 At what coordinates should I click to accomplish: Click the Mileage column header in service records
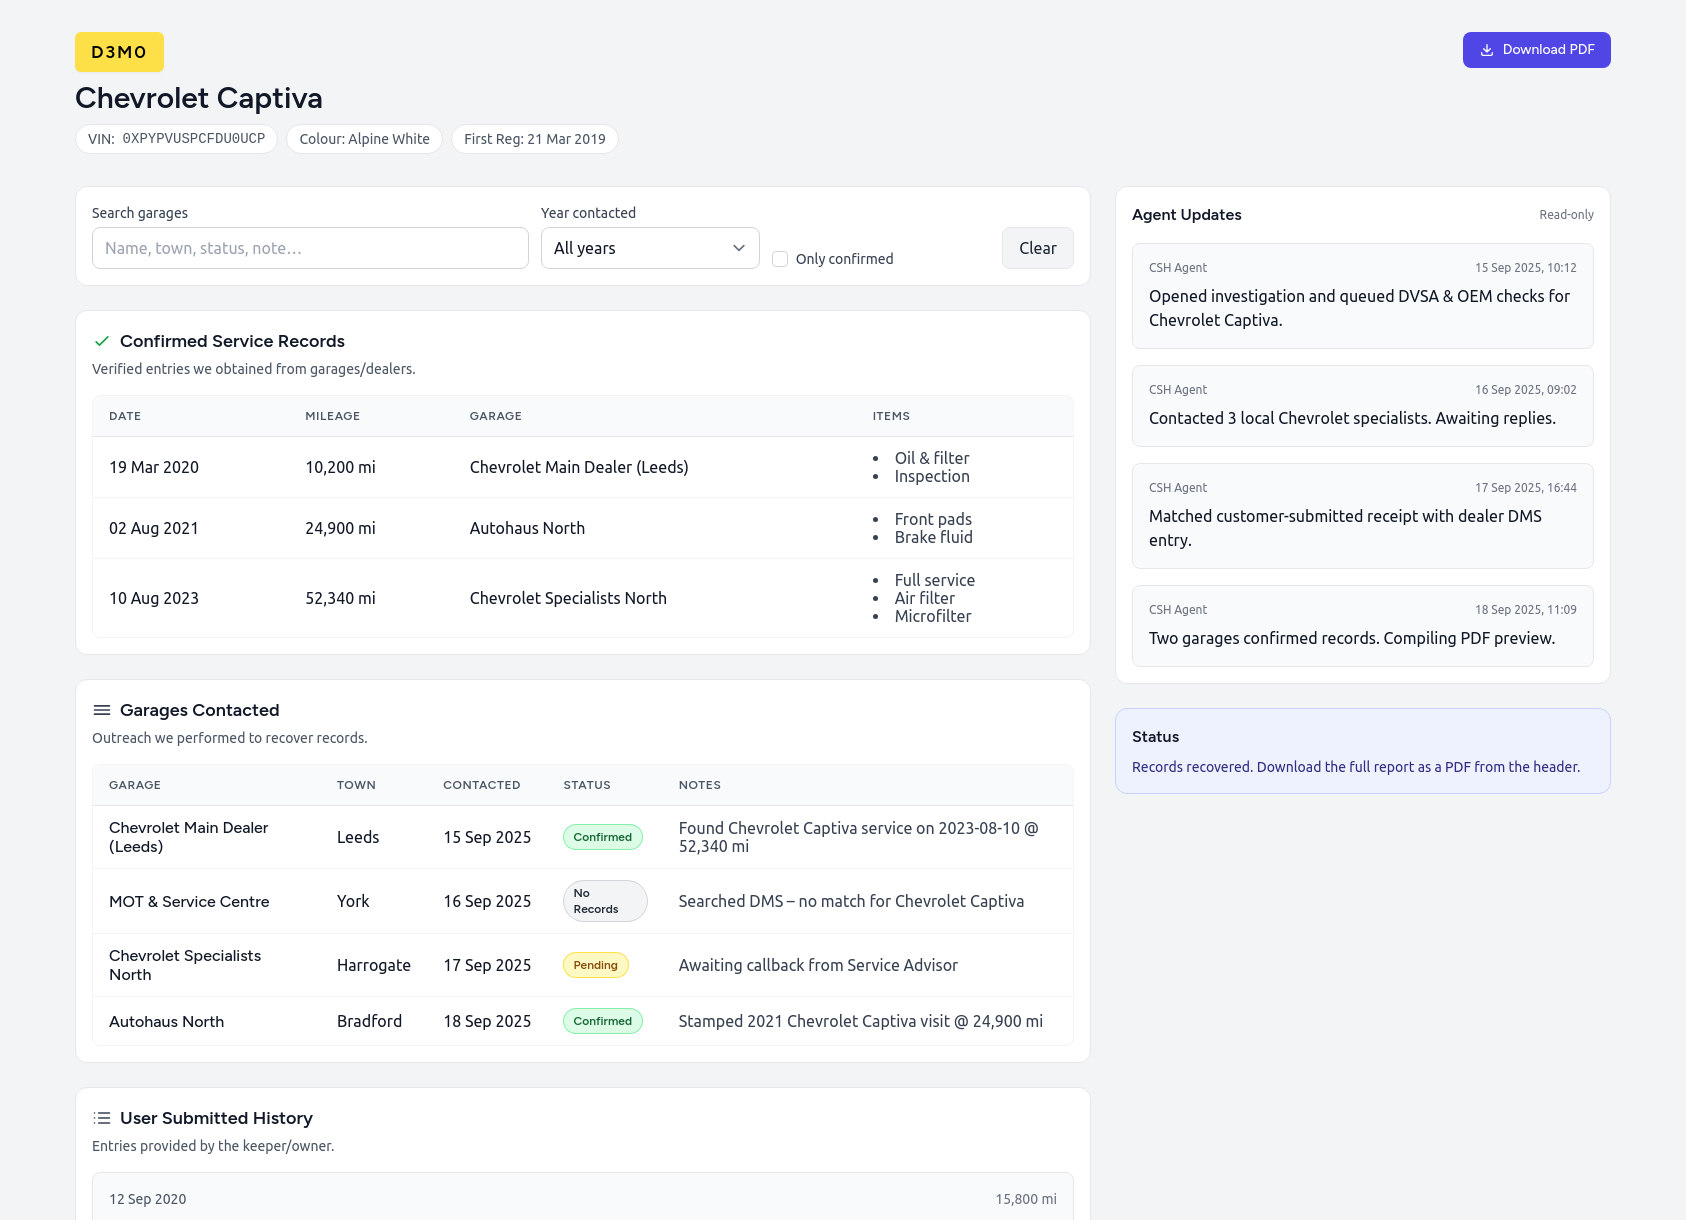click(x=332, y=416)
